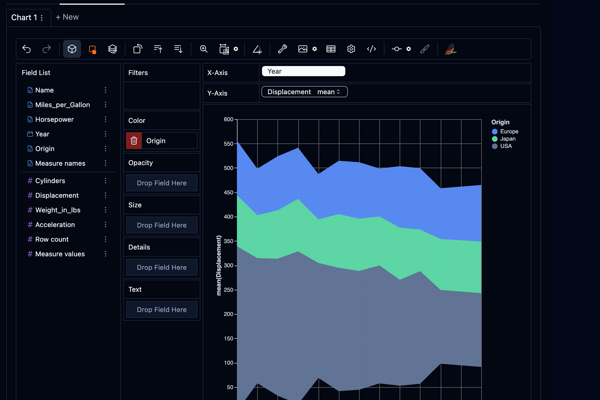Add a new chart with + New
Screen dimensions: 600x400
coord(67,17)
